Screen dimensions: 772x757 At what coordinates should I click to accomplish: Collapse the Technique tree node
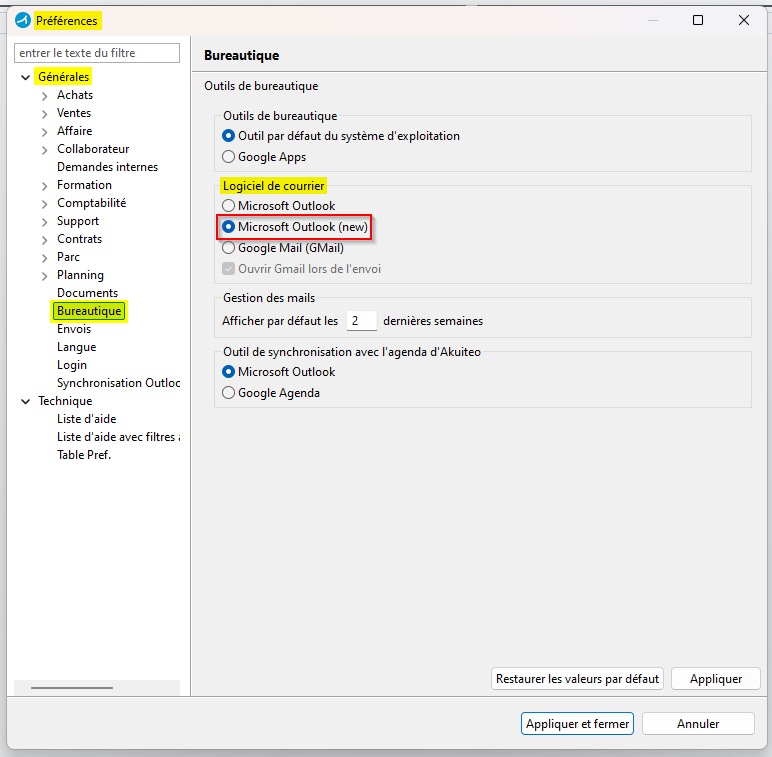[x=26, y=402]
